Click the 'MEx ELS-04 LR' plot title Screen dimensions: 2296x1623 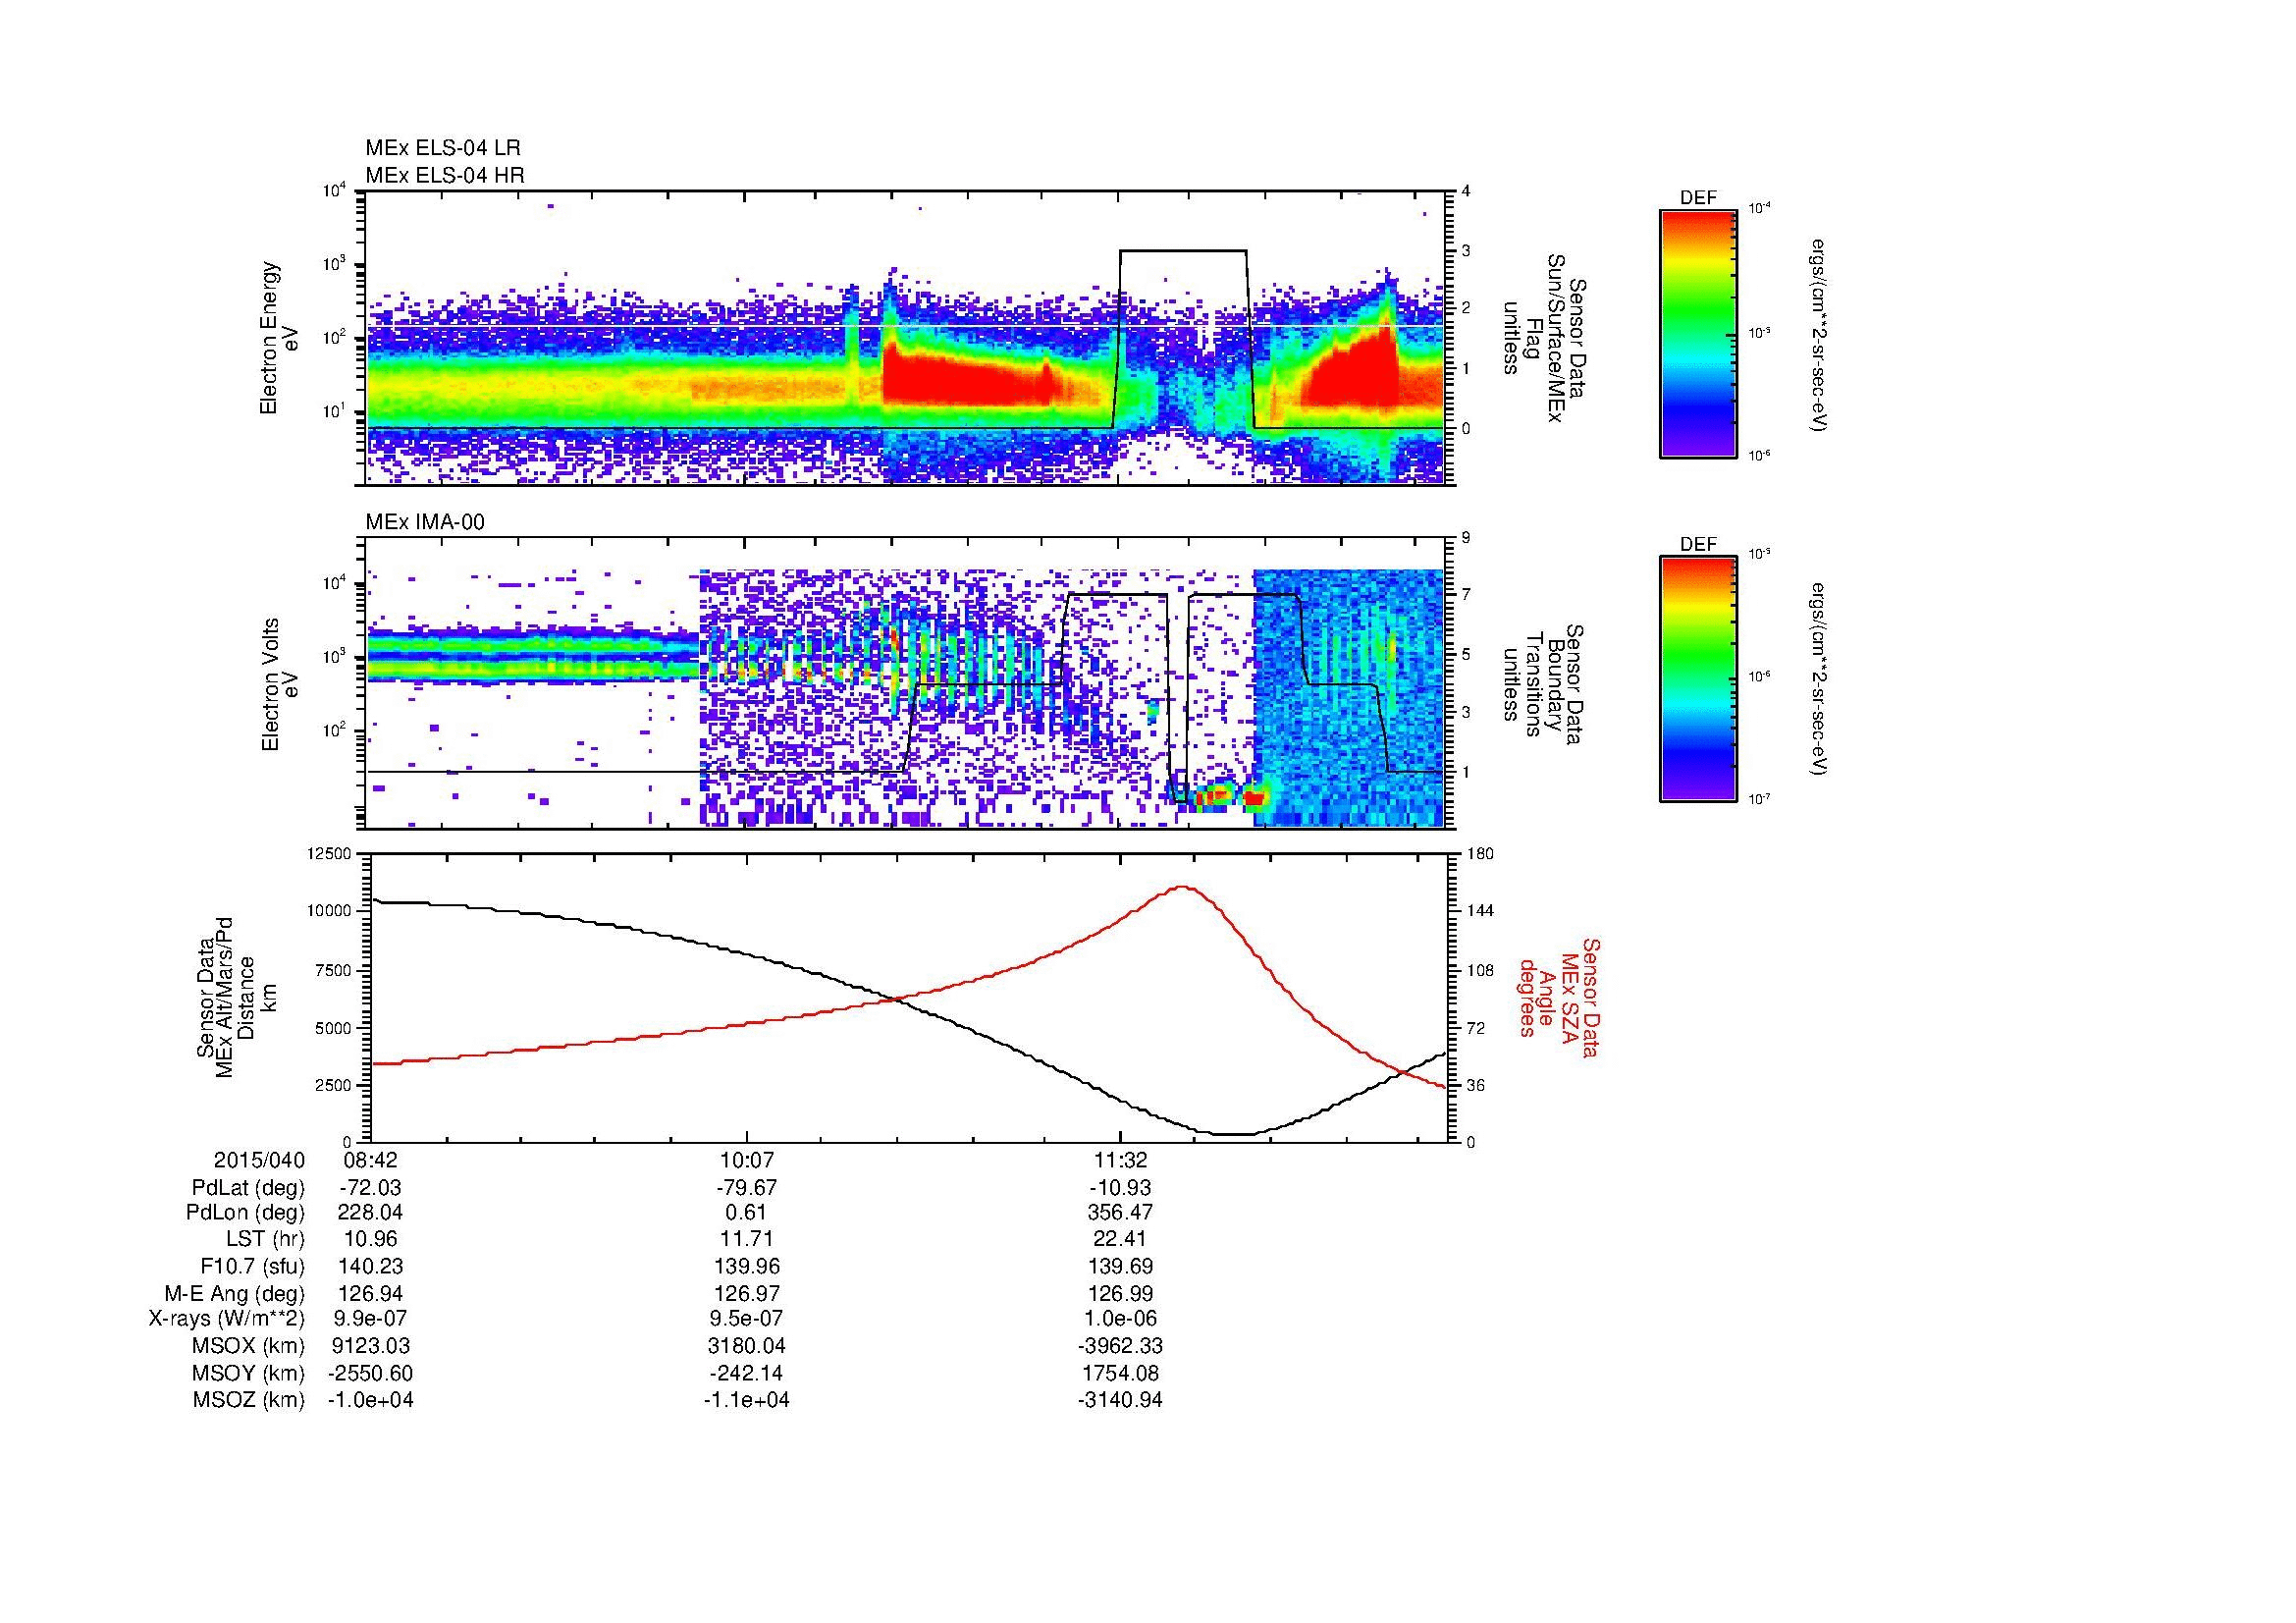[x=443, y=148]
